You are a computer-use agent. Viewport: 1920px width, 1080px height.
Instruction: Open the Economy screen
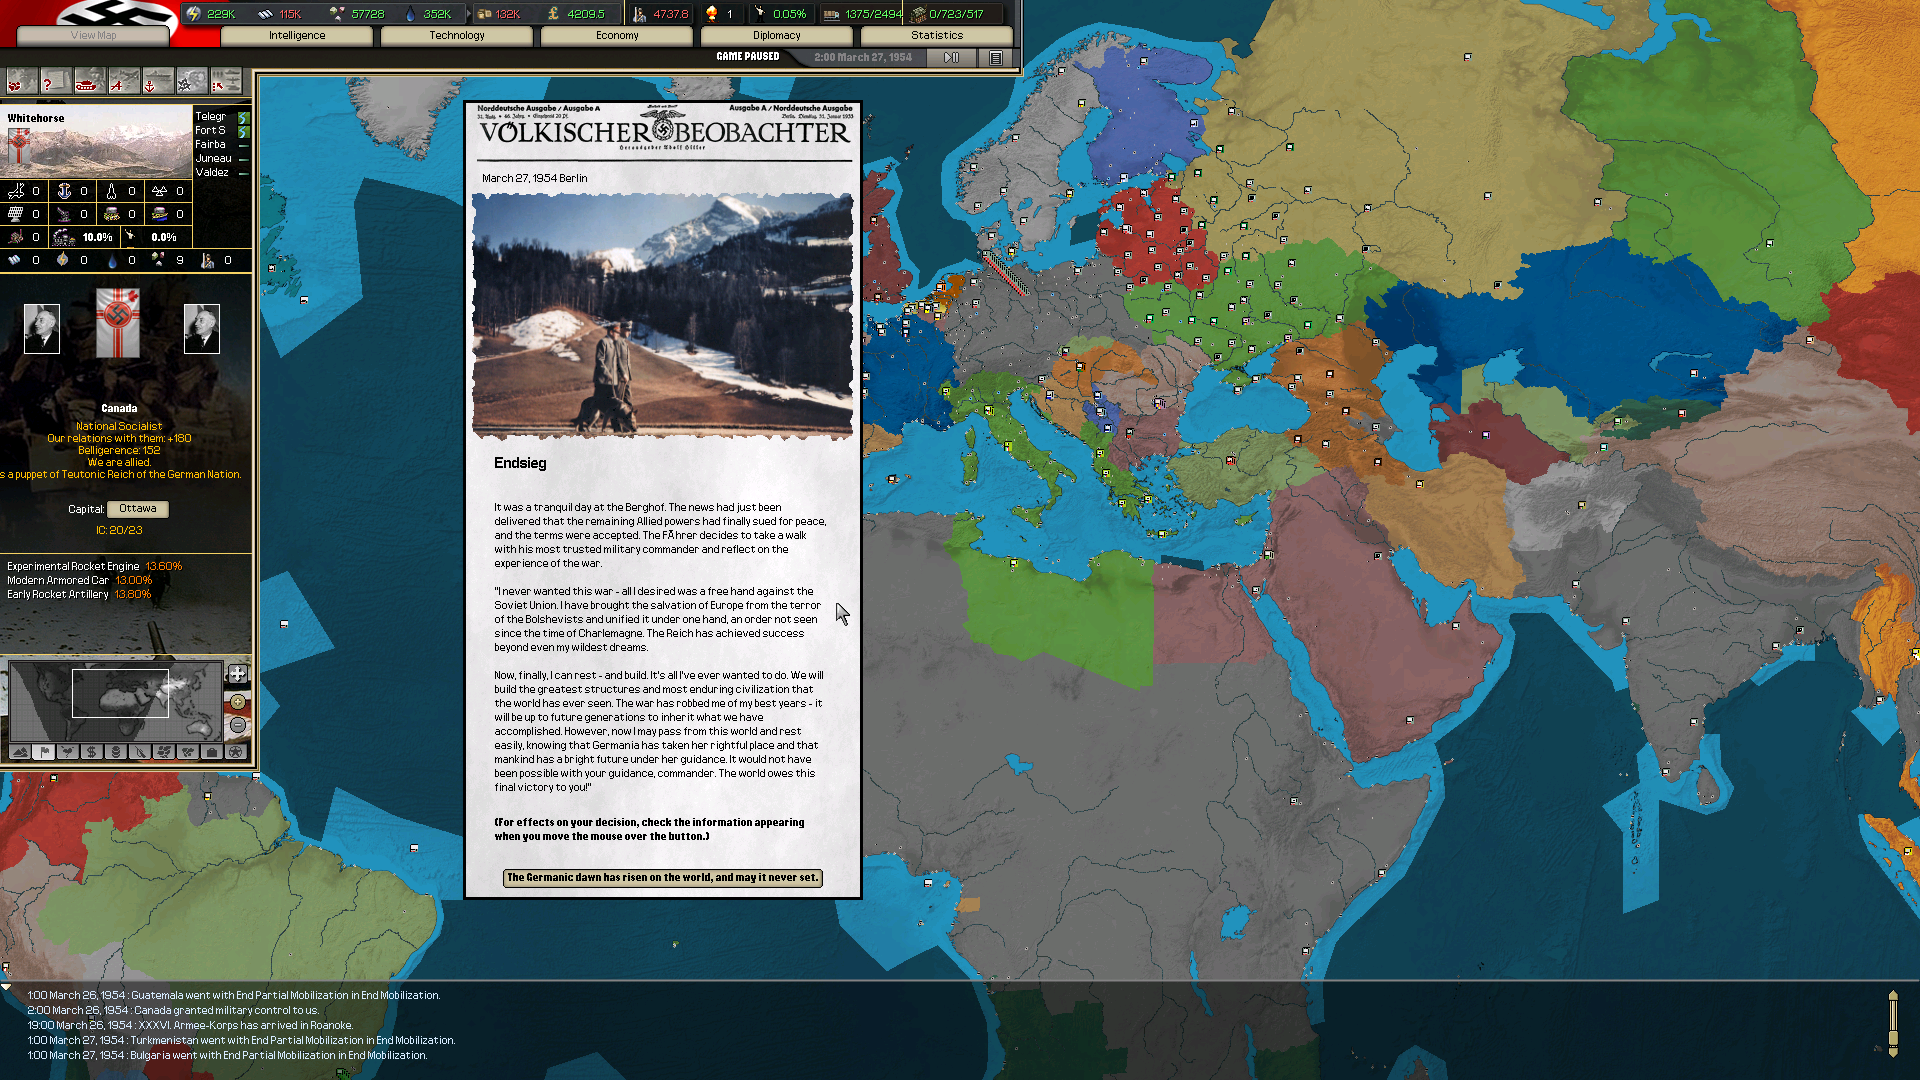tap(617, 36)
